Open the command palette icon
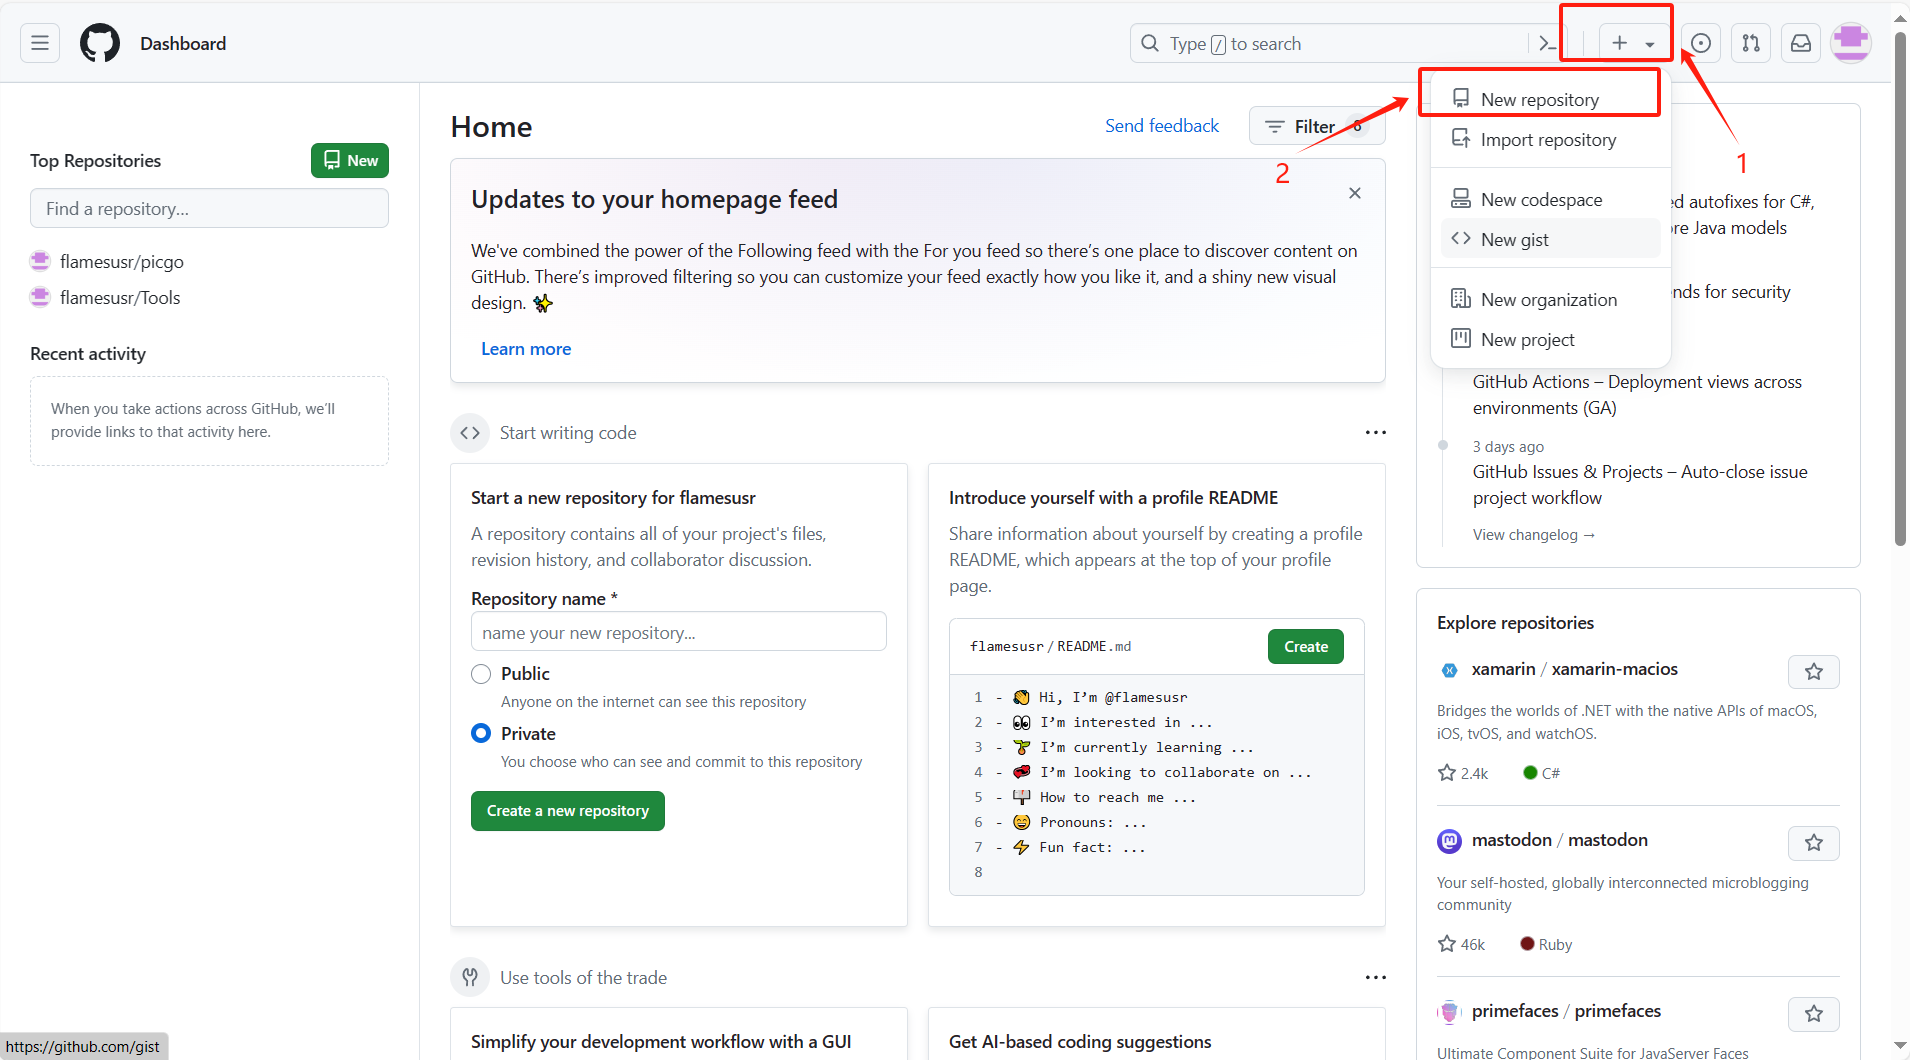Viewport: 1910px width, 1060px height. [1547, 43]
